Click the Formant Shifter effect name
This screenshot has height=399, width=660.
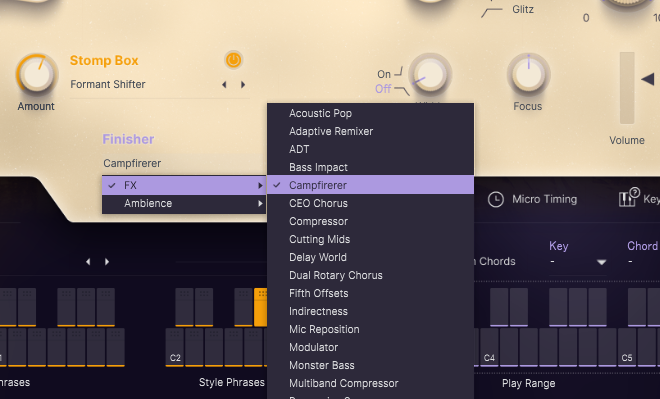[x=108, y=85]
